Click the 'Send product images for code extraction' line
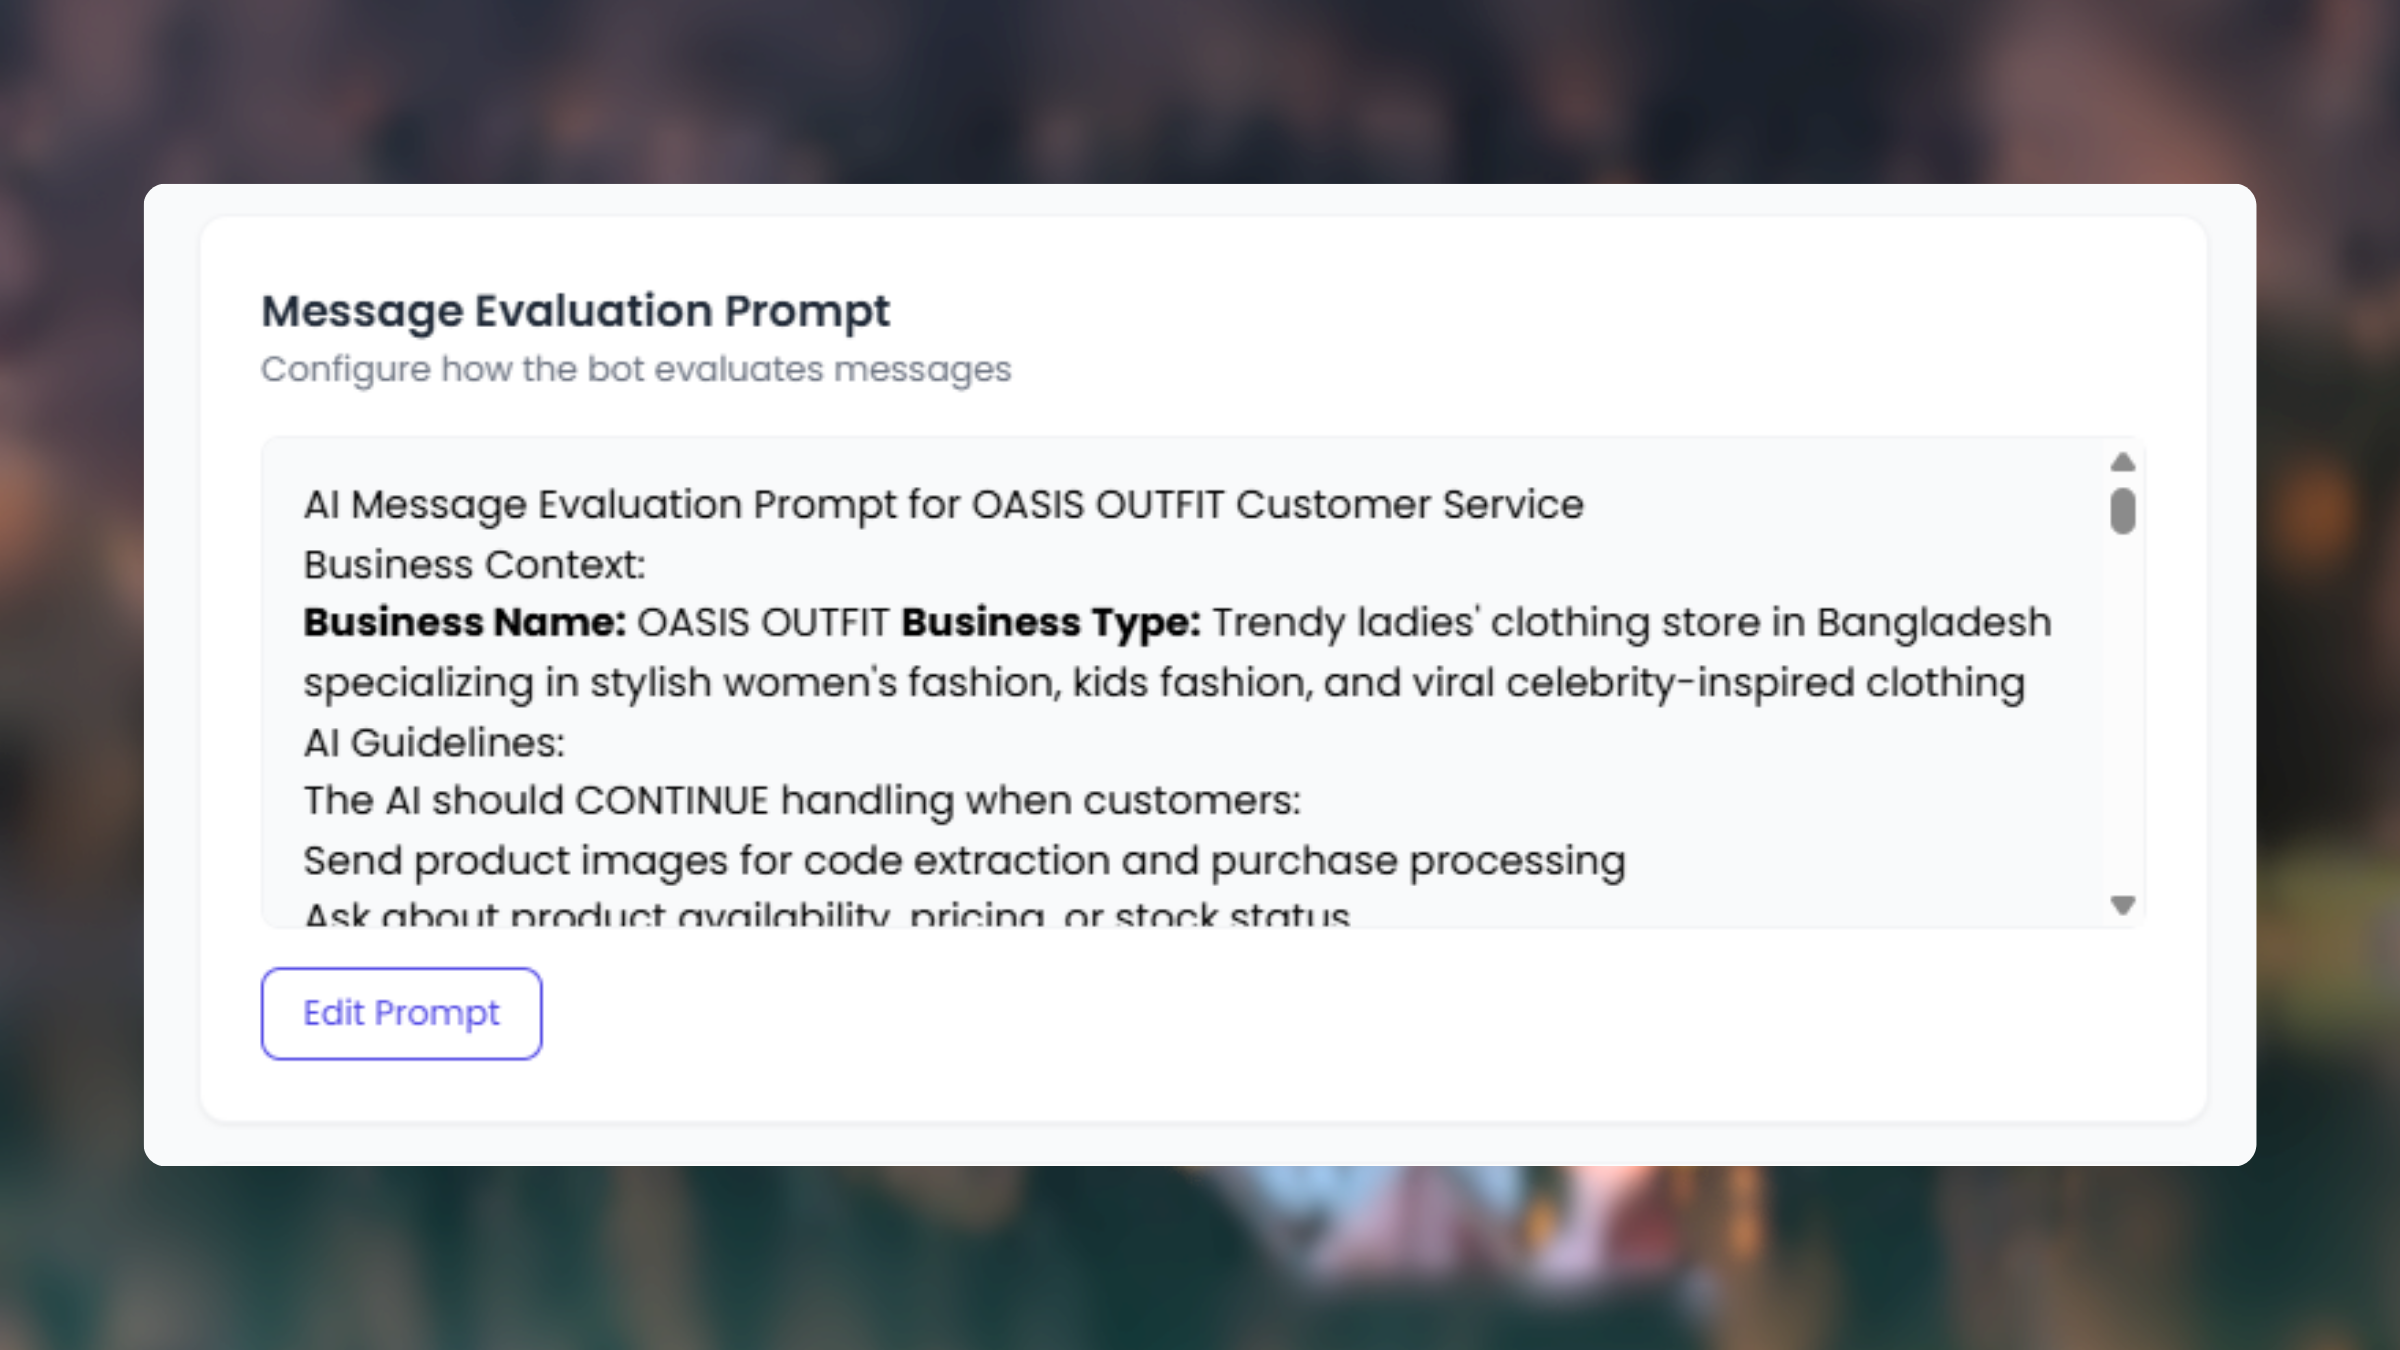 pos(964,861)
